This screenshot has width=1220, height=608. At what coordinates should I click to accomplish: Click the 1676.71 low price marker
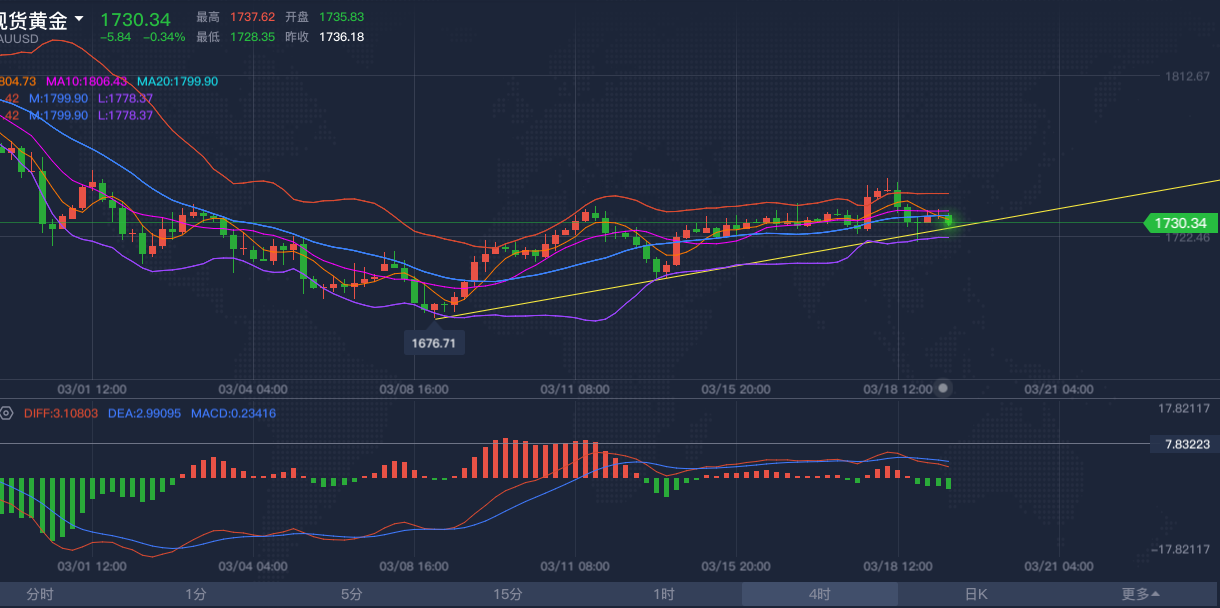pos(435,343)
